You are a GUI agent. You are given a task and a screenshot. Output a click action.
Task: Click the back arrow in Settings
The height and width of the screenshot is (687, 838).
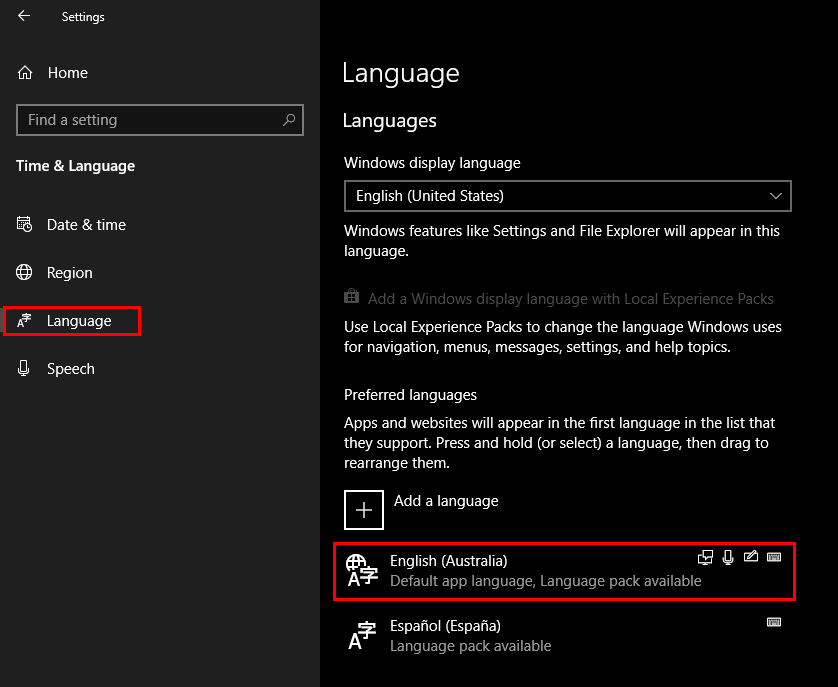pyautogui.click(x=24, y=16)
